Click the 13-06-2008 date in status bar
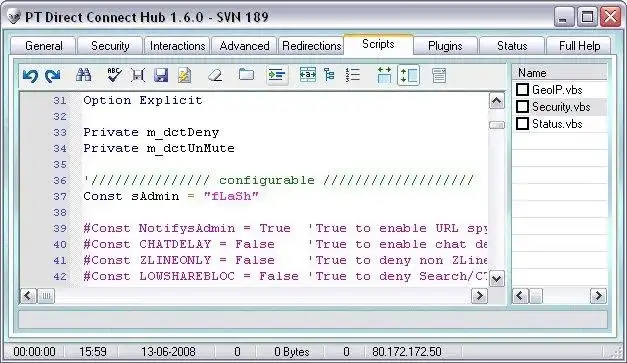 point(168,352)
